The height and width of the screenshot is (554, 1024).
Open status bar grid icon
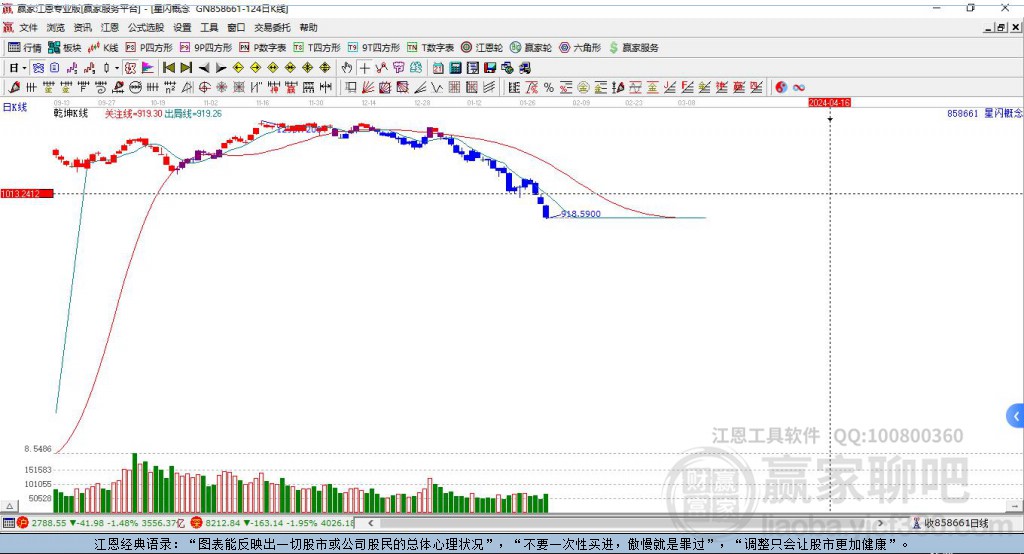(8, 523)
